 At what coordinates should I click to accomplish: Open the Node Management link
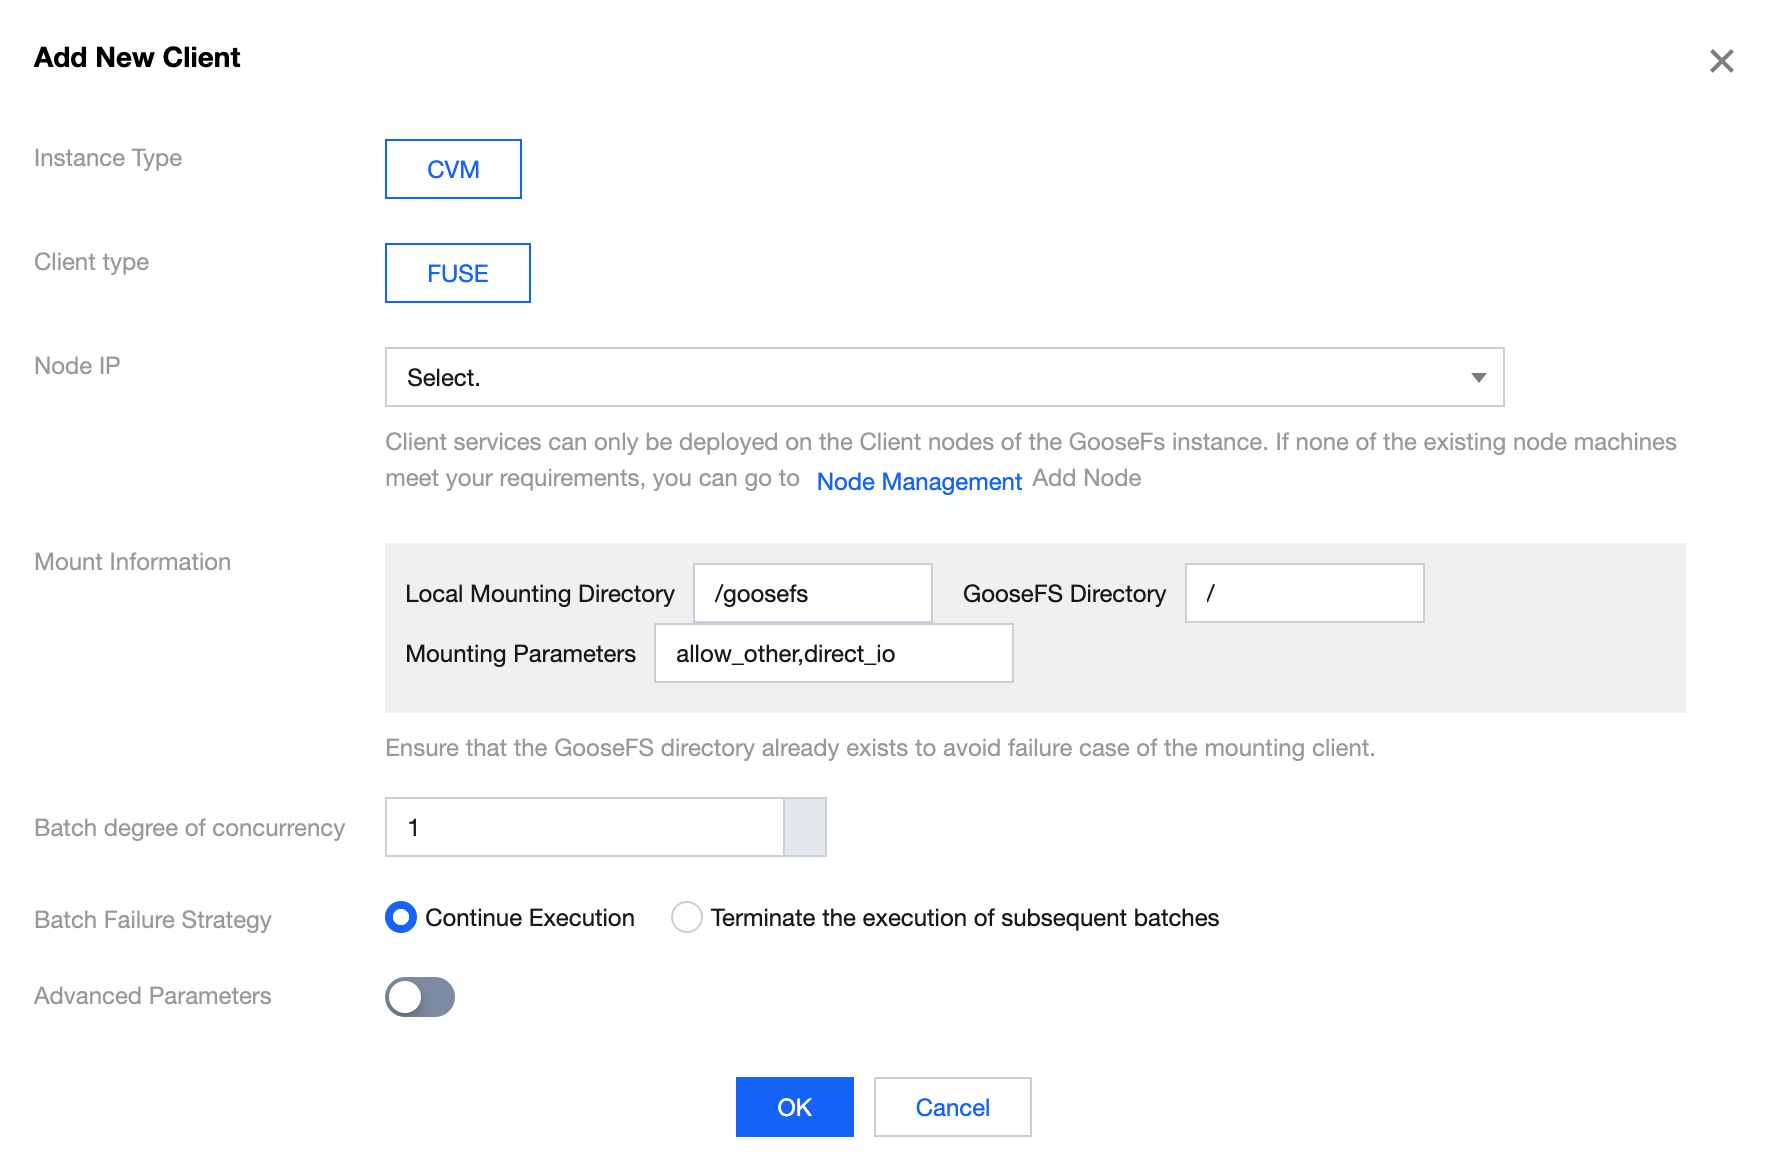click(918, 481)
